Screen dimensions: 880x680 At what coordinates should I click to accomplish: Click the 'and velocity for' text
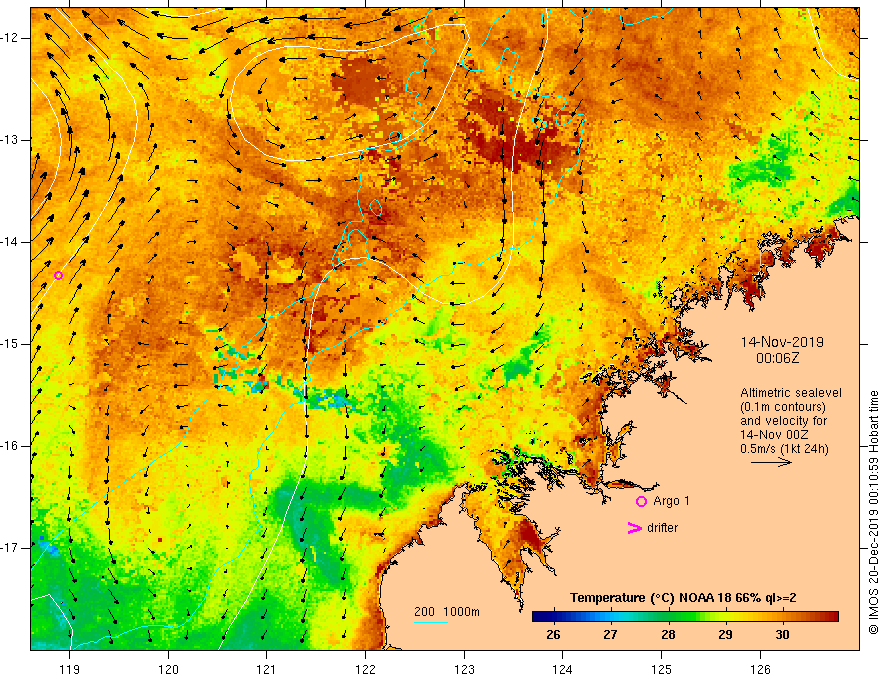pyautogui.click(x=783, y=421)
